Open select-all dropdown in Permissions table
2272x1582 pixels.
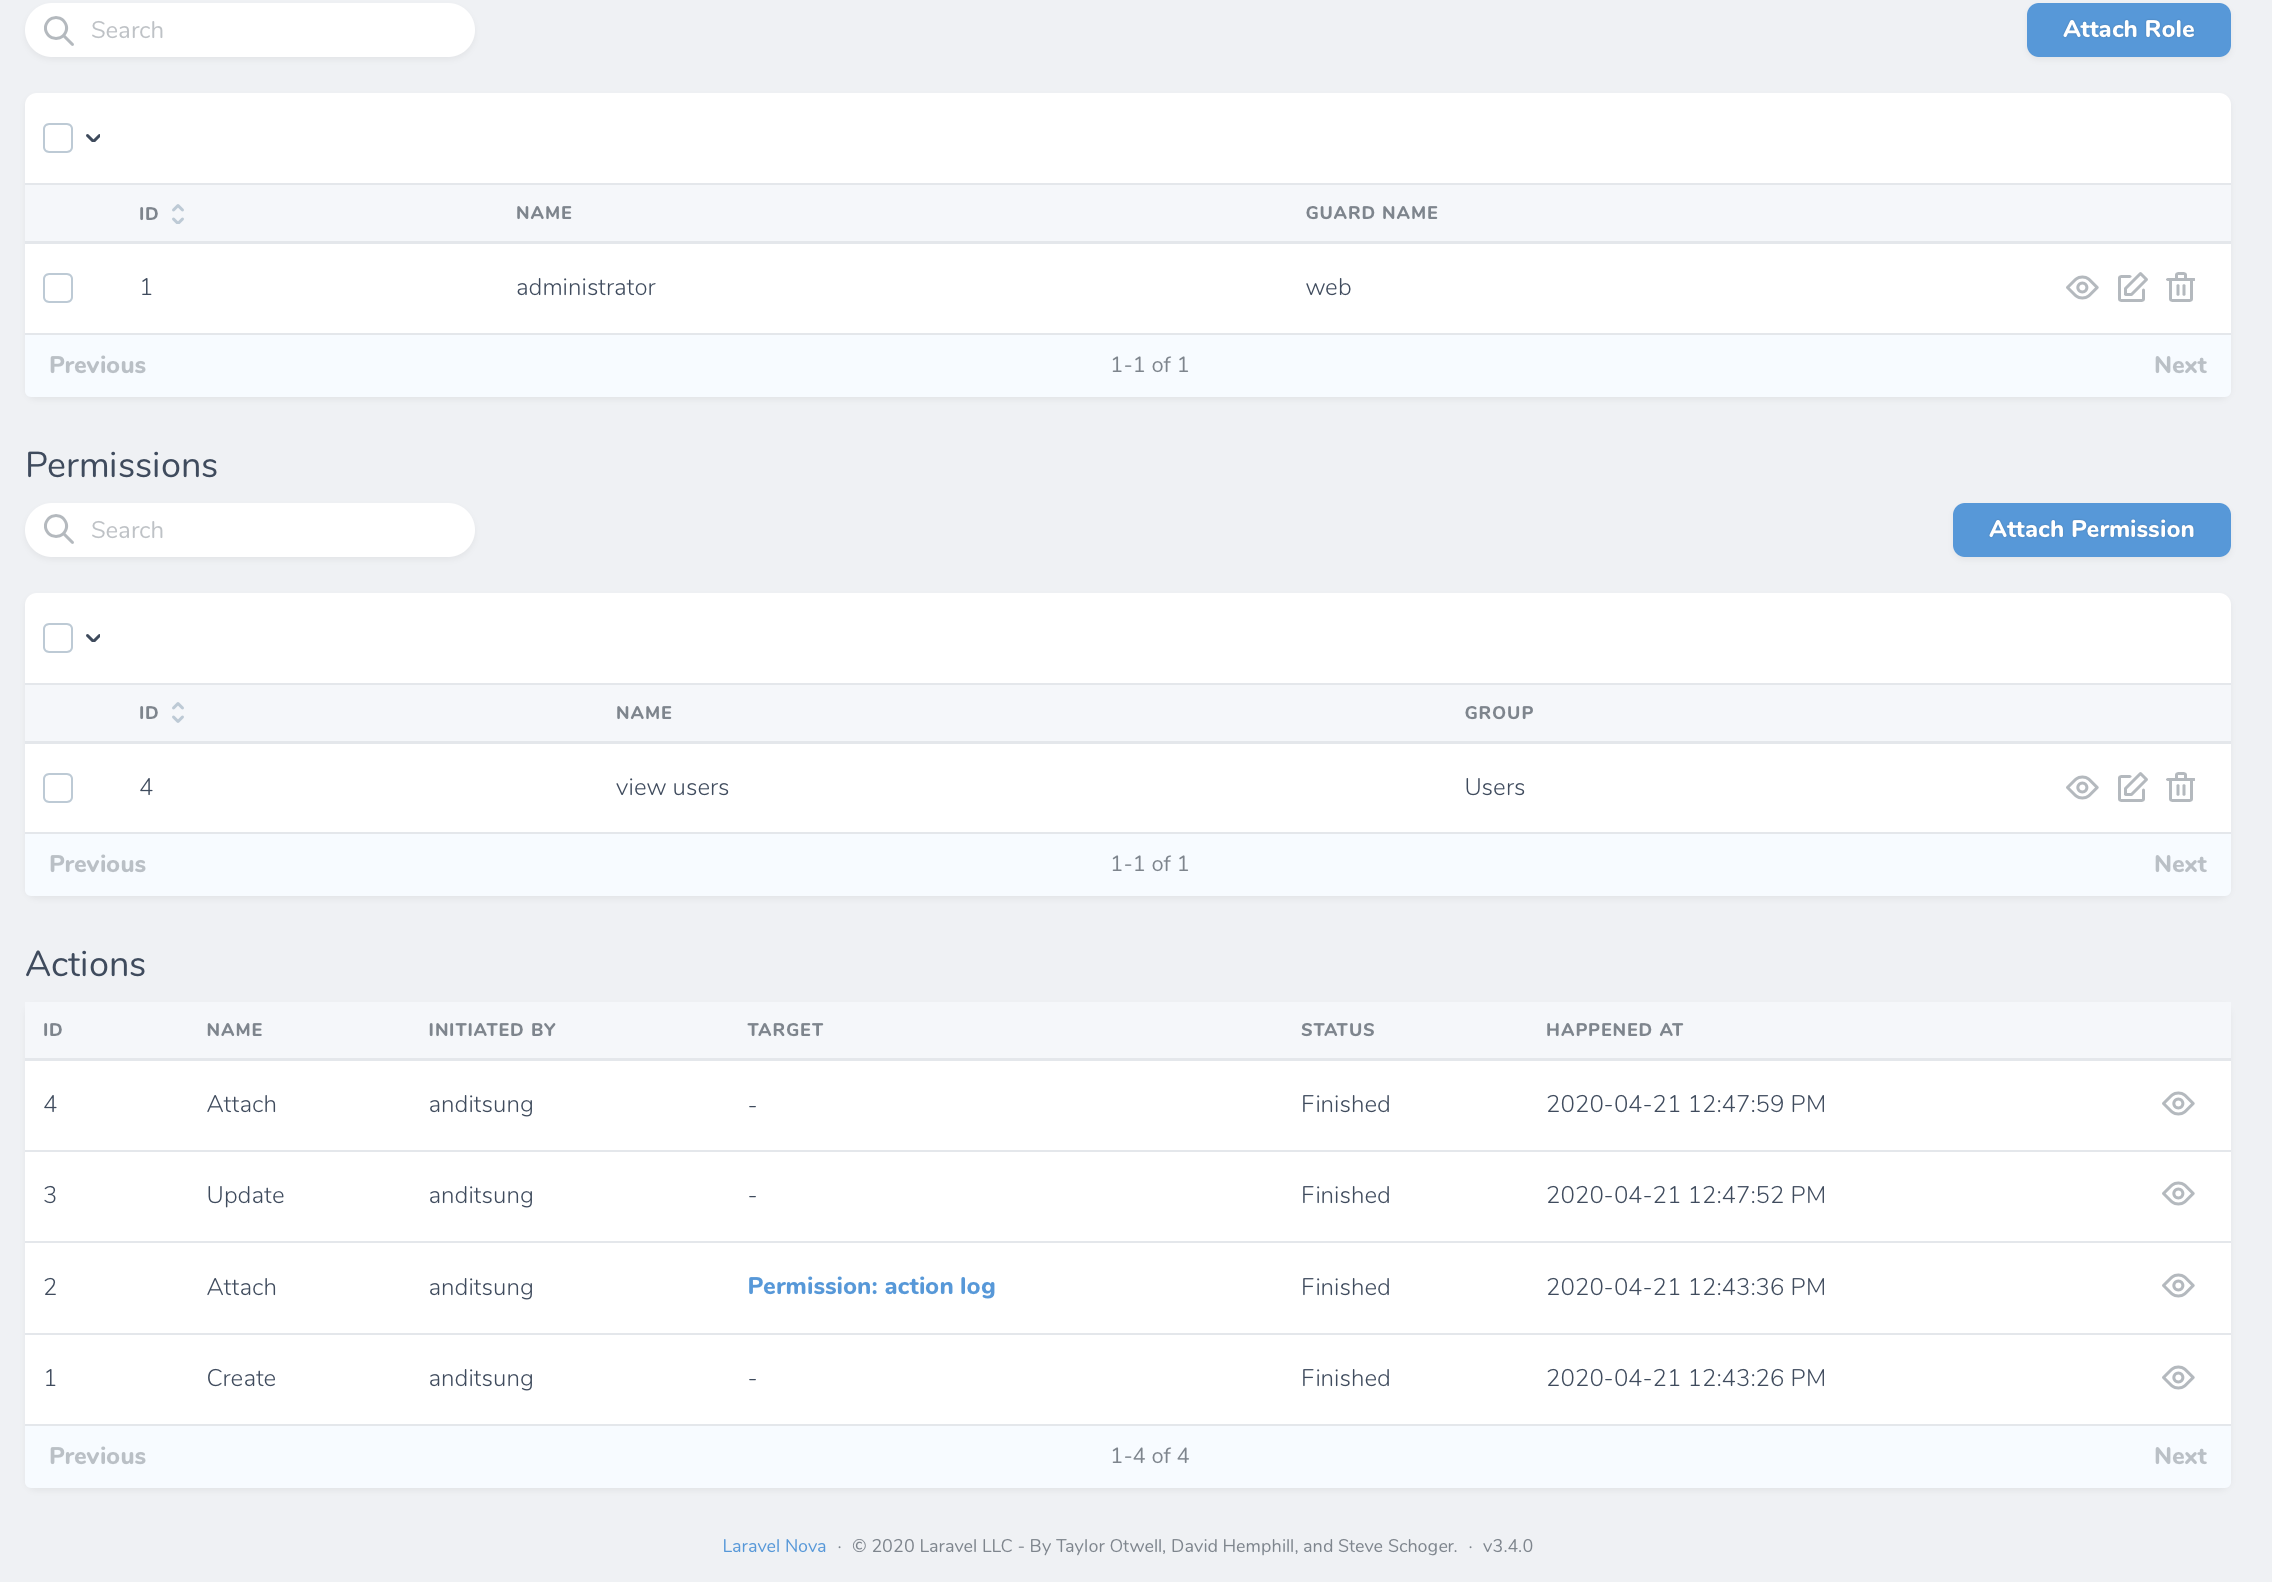[94, 638]
